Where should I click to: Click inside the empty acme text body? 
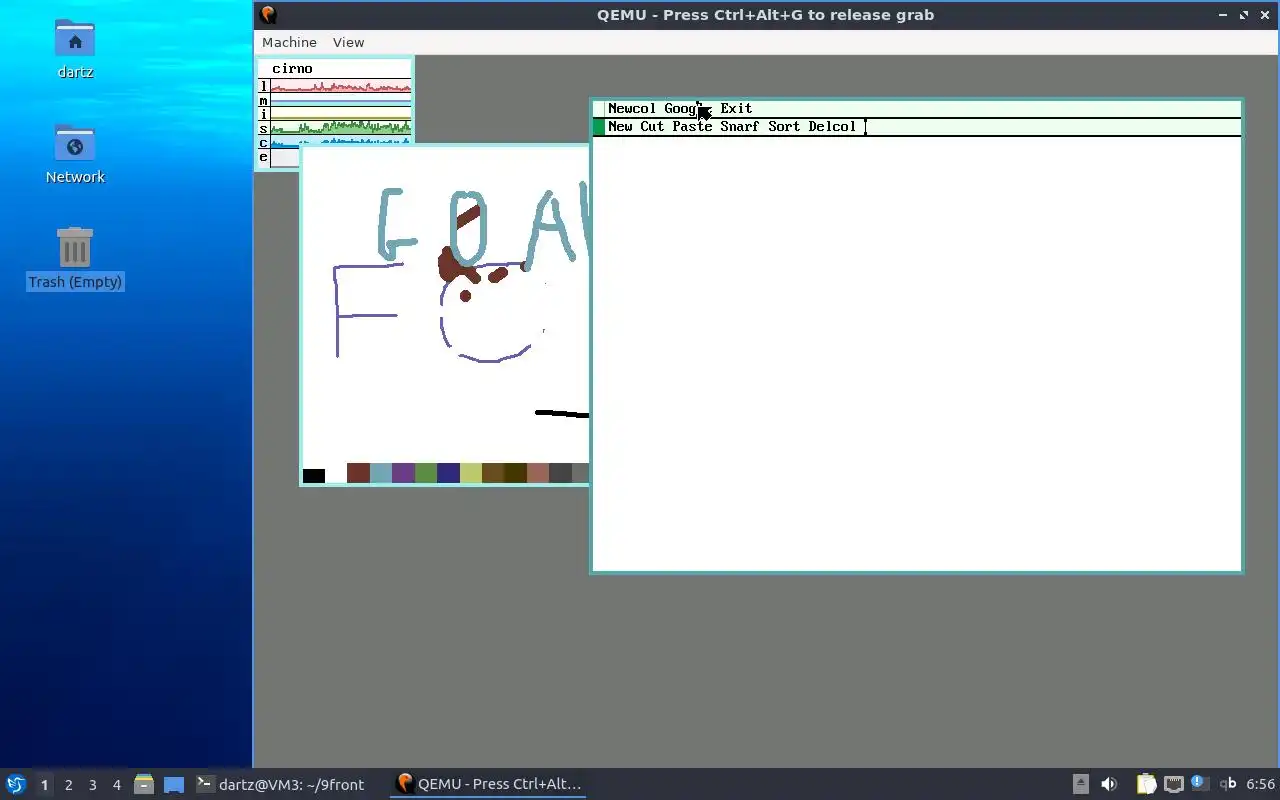pos(916,352)
